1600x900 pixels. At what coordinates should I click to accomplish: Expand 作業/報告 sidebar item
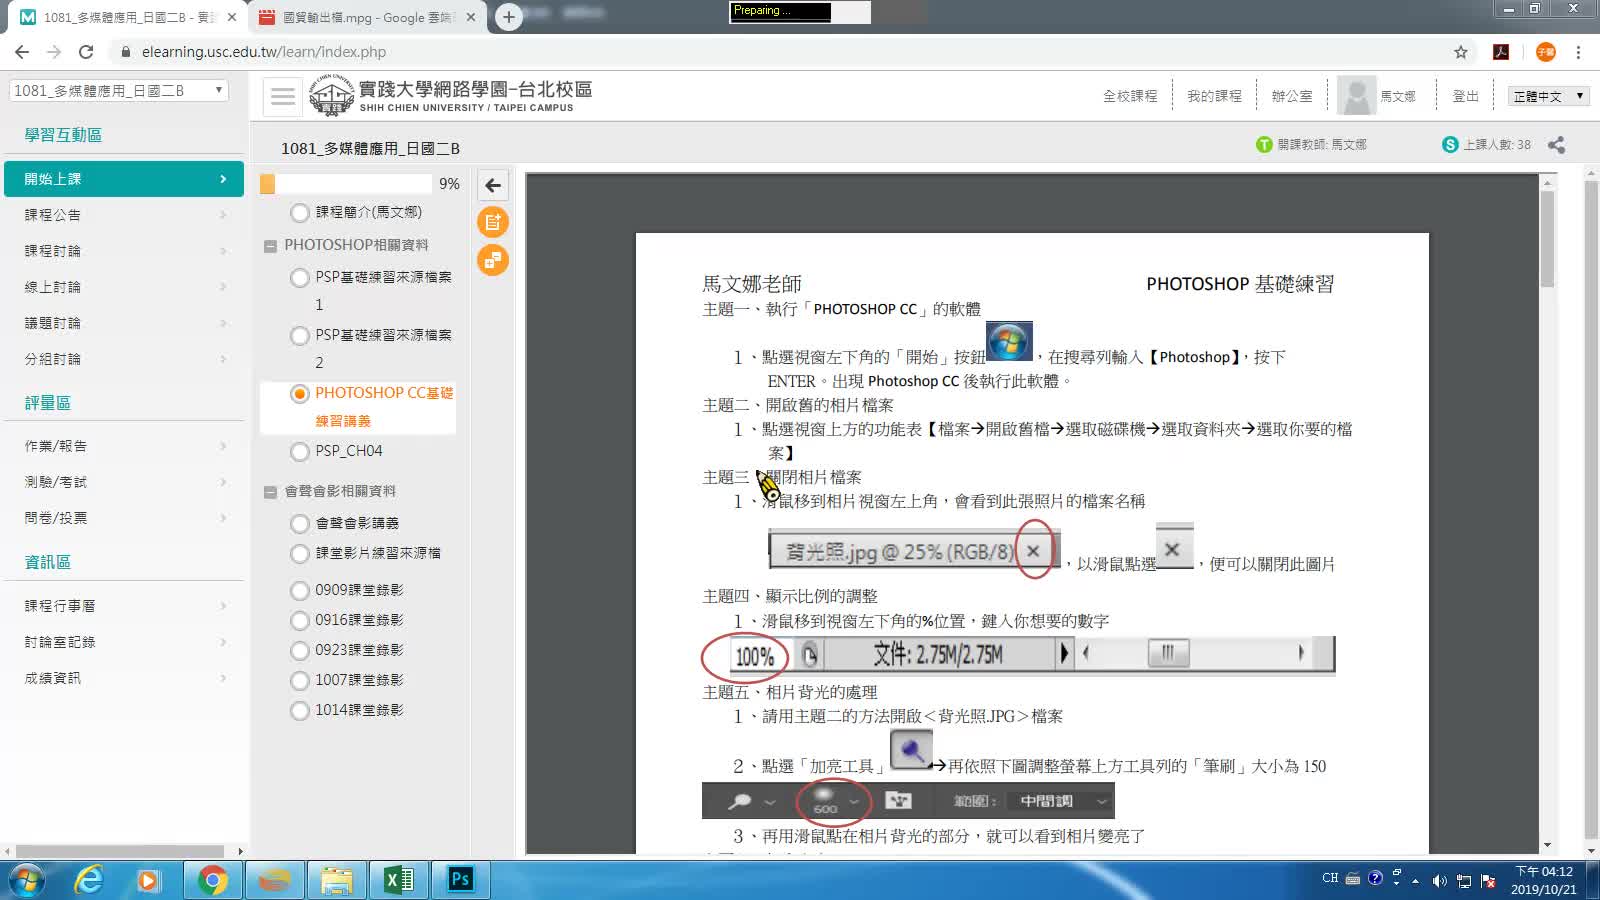[x=124, y=446]
